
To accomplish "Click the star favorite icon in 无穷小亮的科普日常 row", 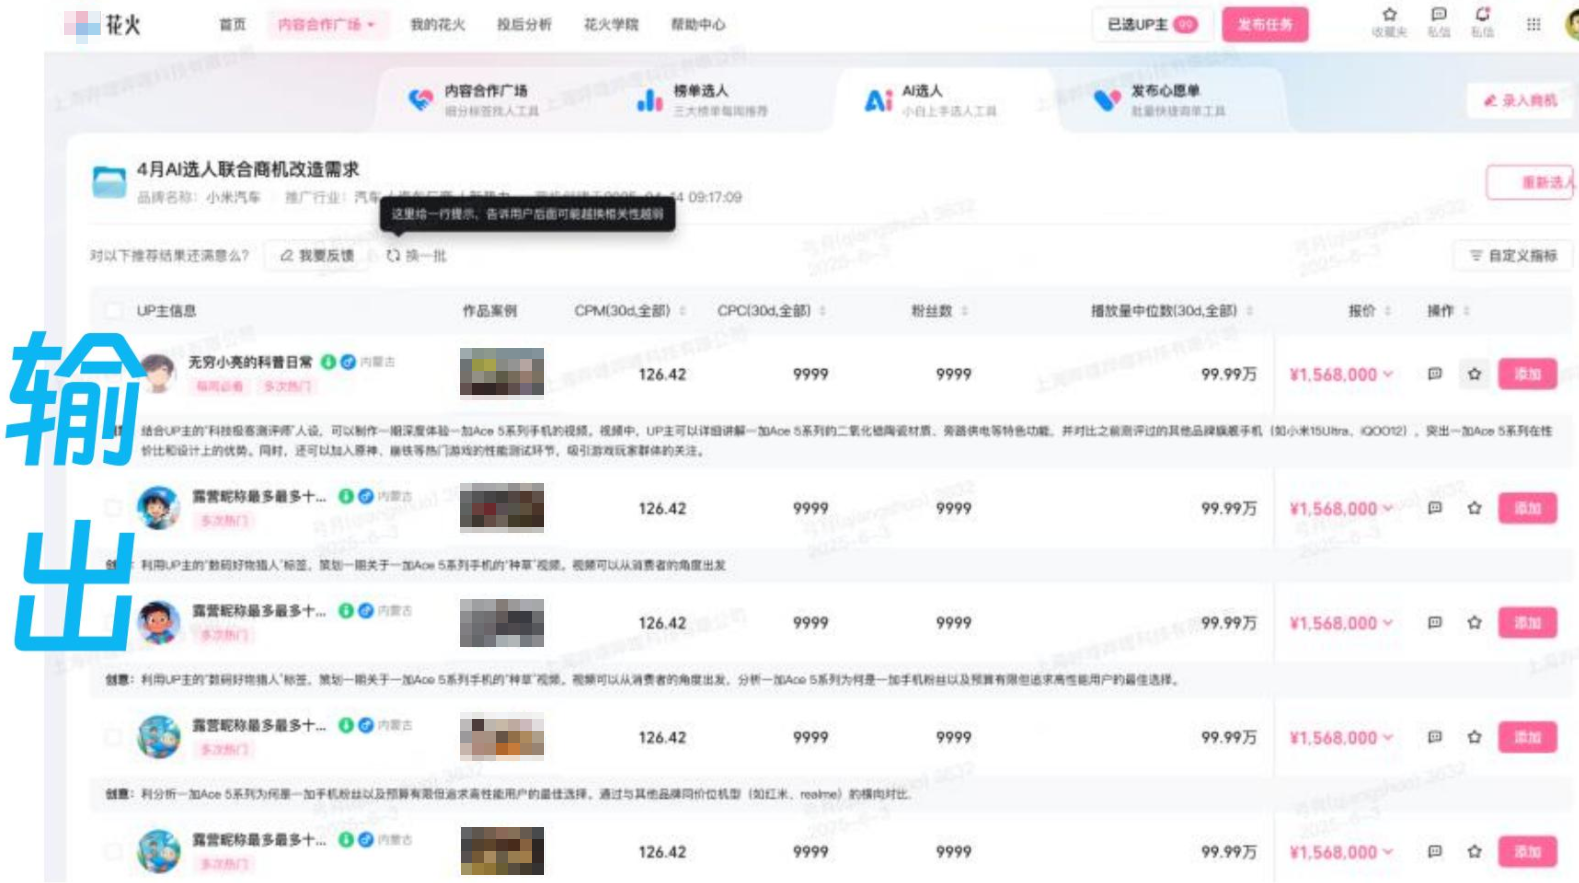I will [x=1474, y=374].
